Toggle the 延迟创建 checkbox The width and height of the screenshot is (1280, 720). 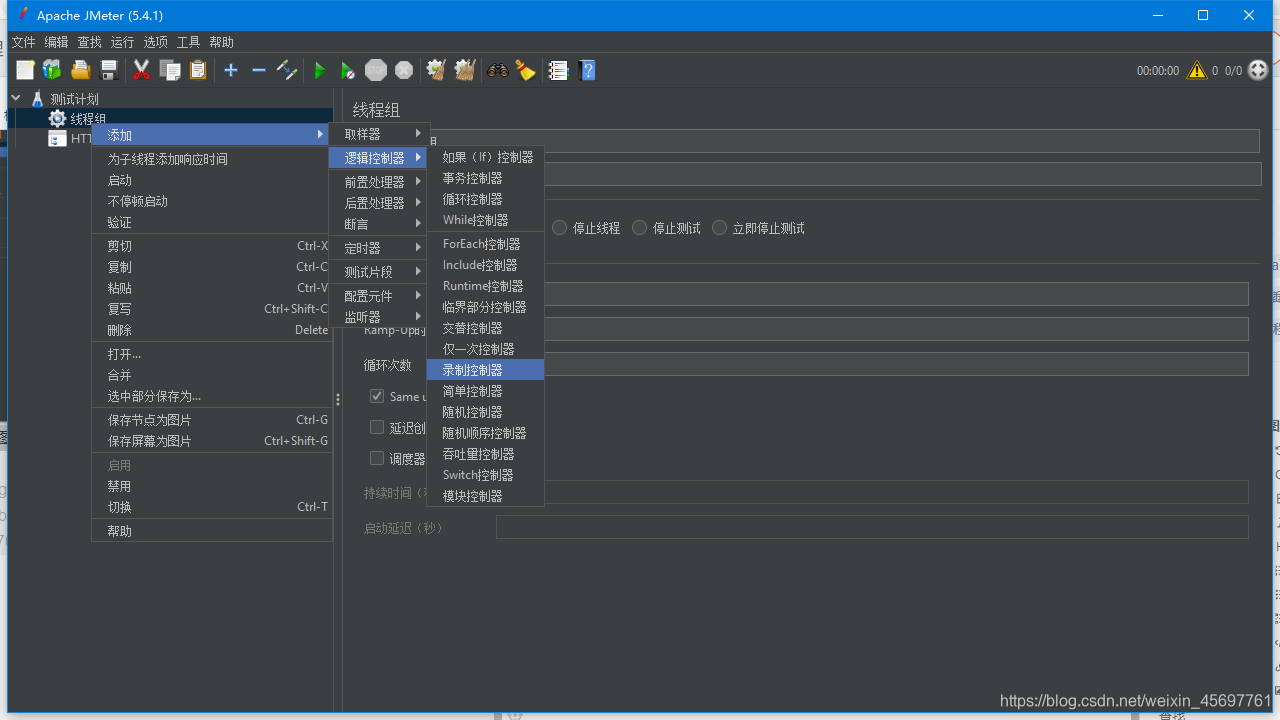click(377, 427)
